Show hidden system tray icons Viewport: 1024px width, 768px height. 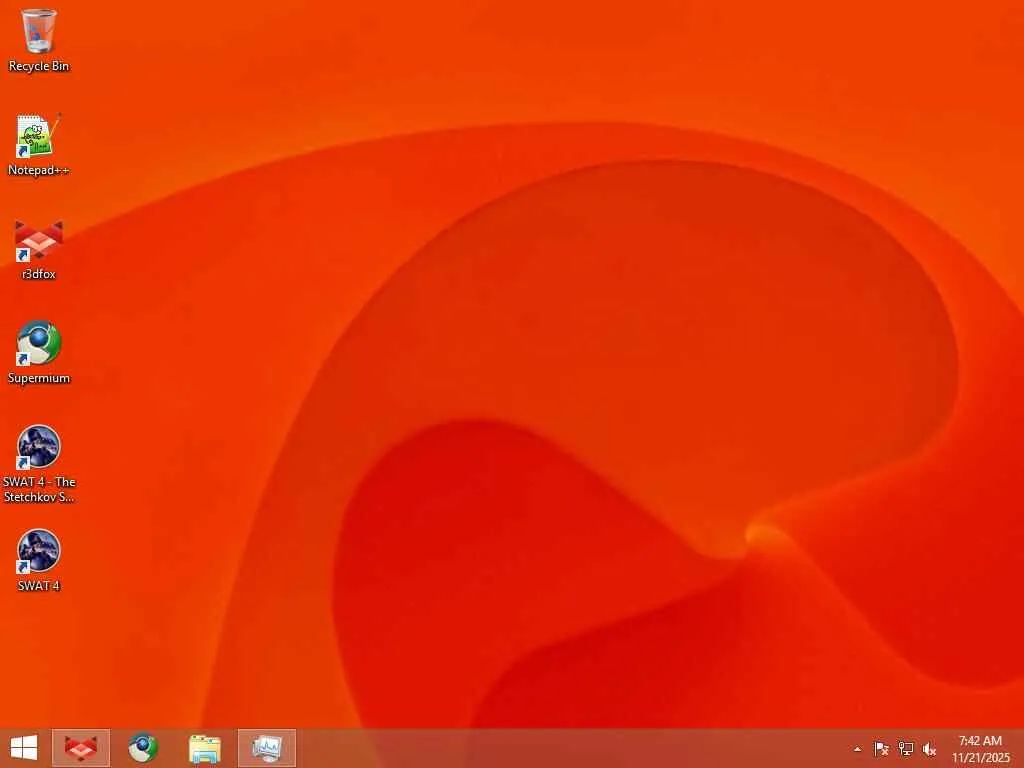coord(857,749)
